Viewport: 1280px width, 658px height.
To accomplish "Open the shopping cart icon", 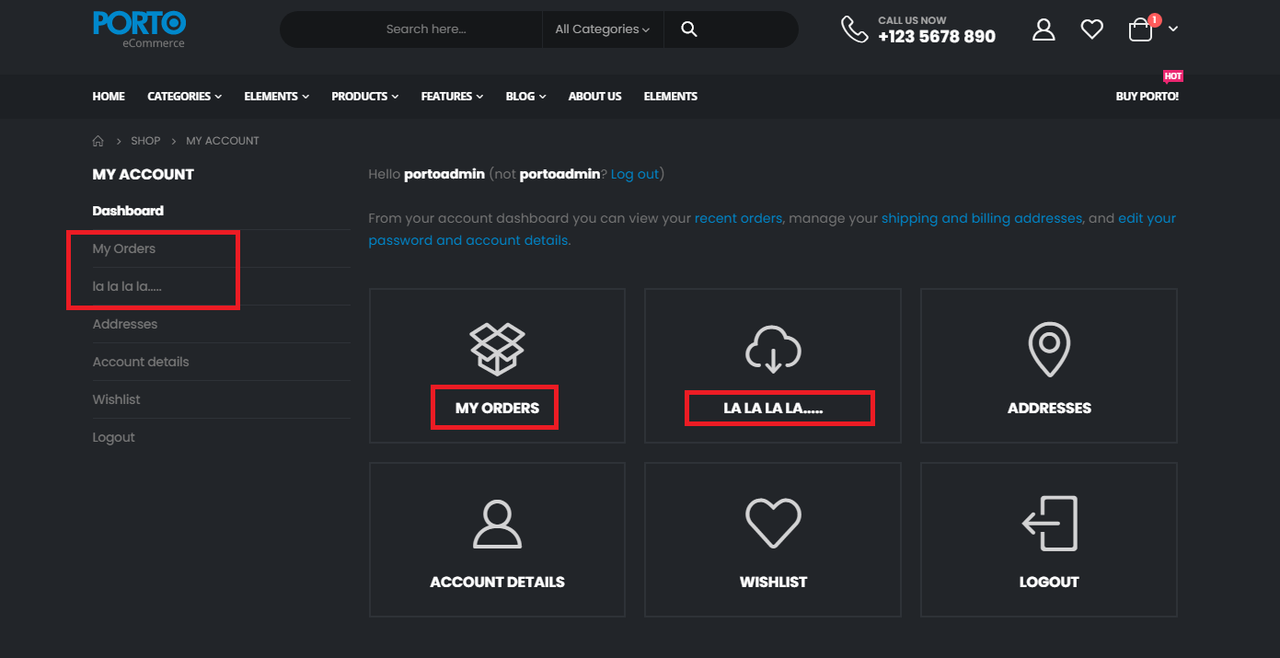I will click(1141, 30).
